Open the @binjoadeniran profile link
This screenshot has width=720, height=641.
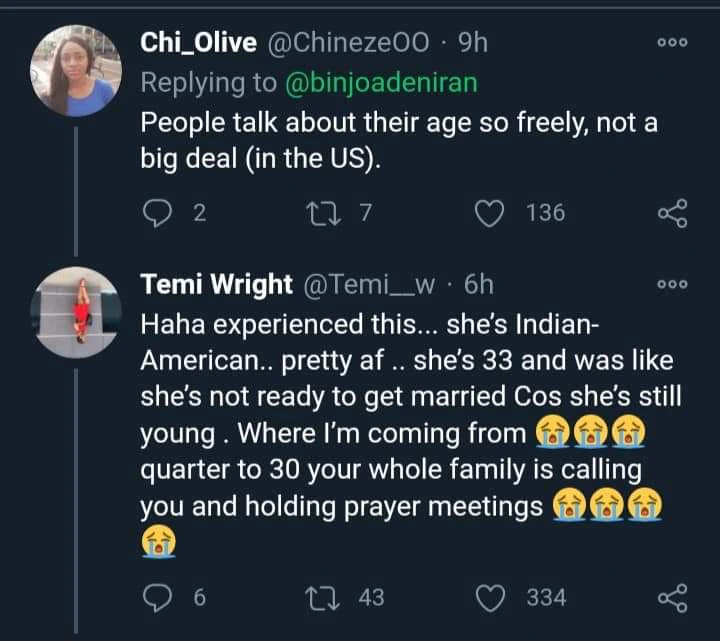click(381, 83)
